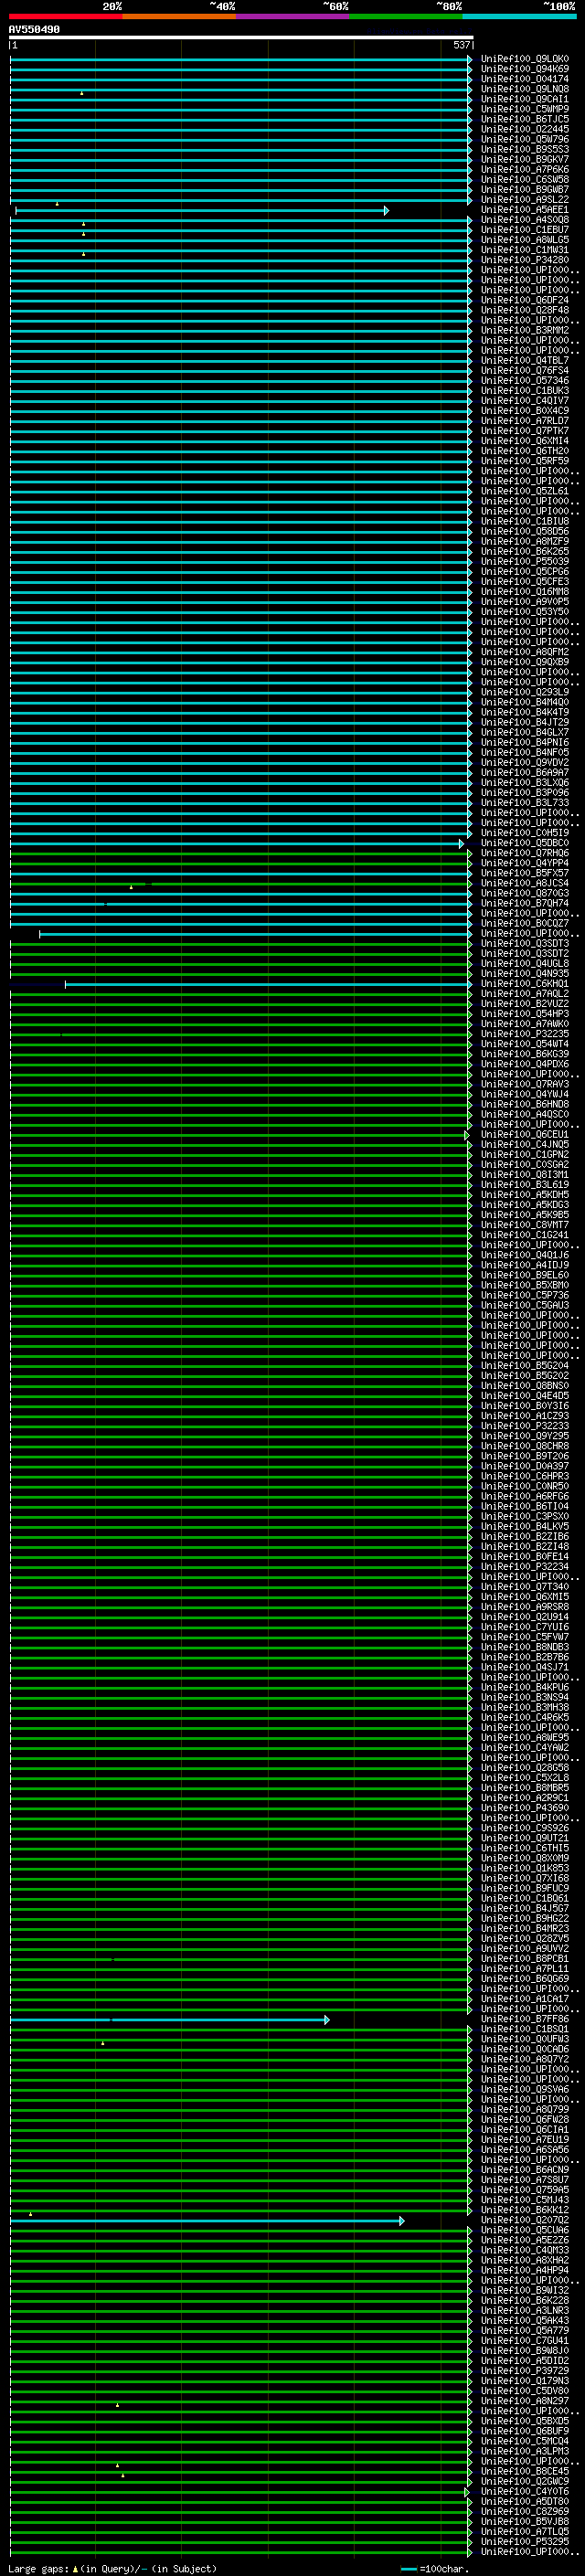Image resolution: width=585 pixels, height=2576 pixels.
Task: Click the UniRef100_Q16MM8 label
Action: [524, 592]
